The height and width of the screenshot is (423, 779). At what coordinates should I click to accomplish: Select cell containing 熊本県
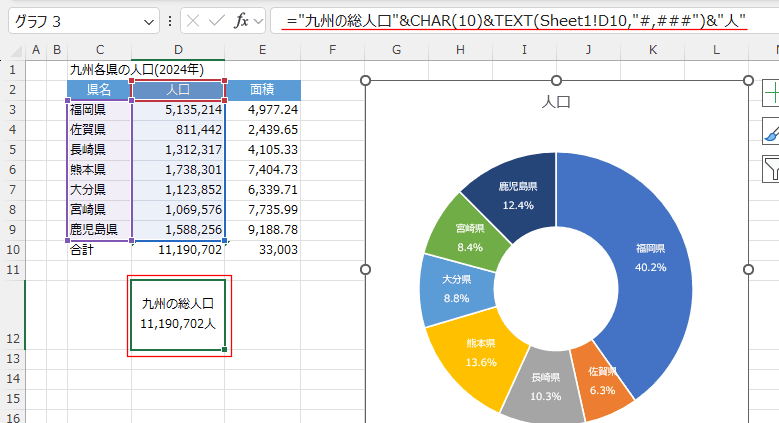click(x=99, y=169)
